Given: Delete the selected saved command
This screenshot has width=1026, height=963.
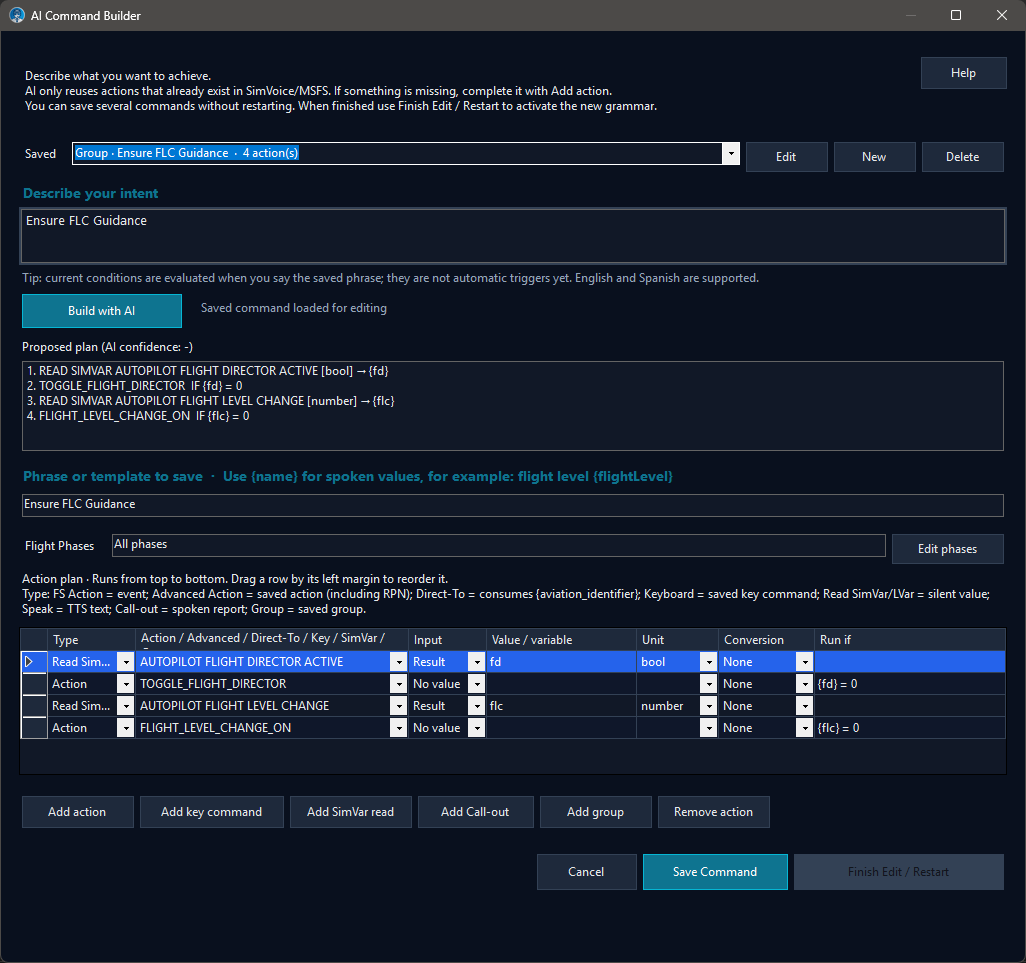Looking at the screenshot, I should (x=963, y=157).
